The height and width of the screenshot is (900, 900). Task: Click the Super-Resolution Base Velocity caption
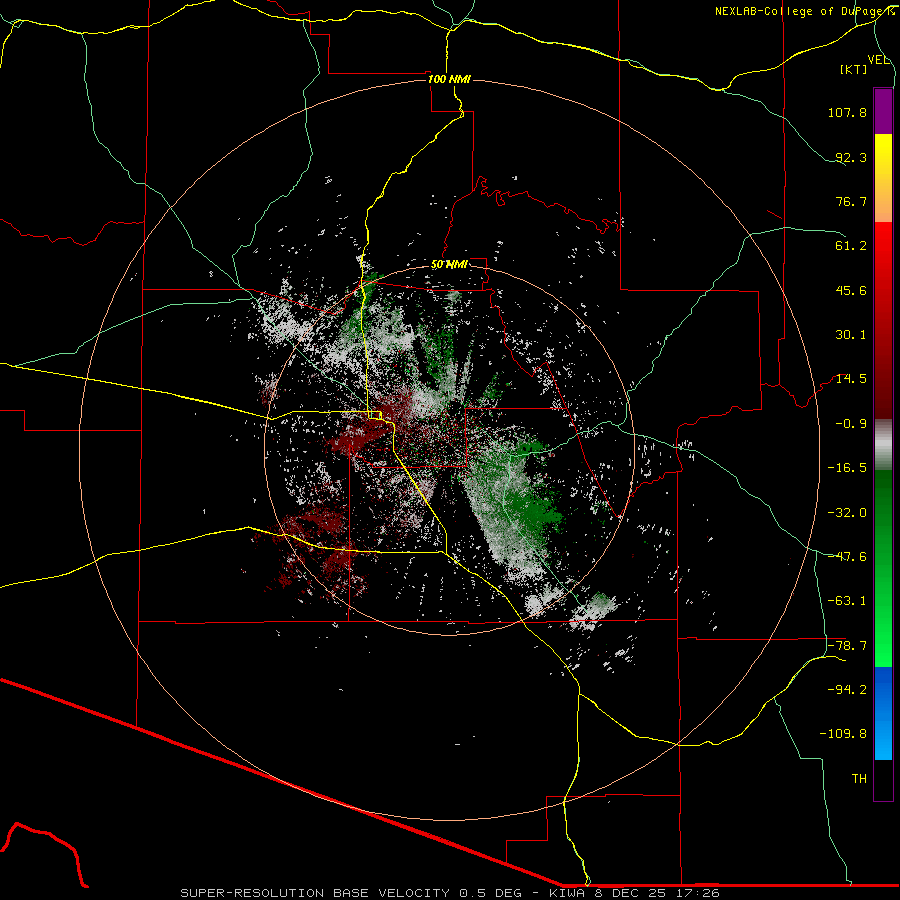click(x=449, y=893)
